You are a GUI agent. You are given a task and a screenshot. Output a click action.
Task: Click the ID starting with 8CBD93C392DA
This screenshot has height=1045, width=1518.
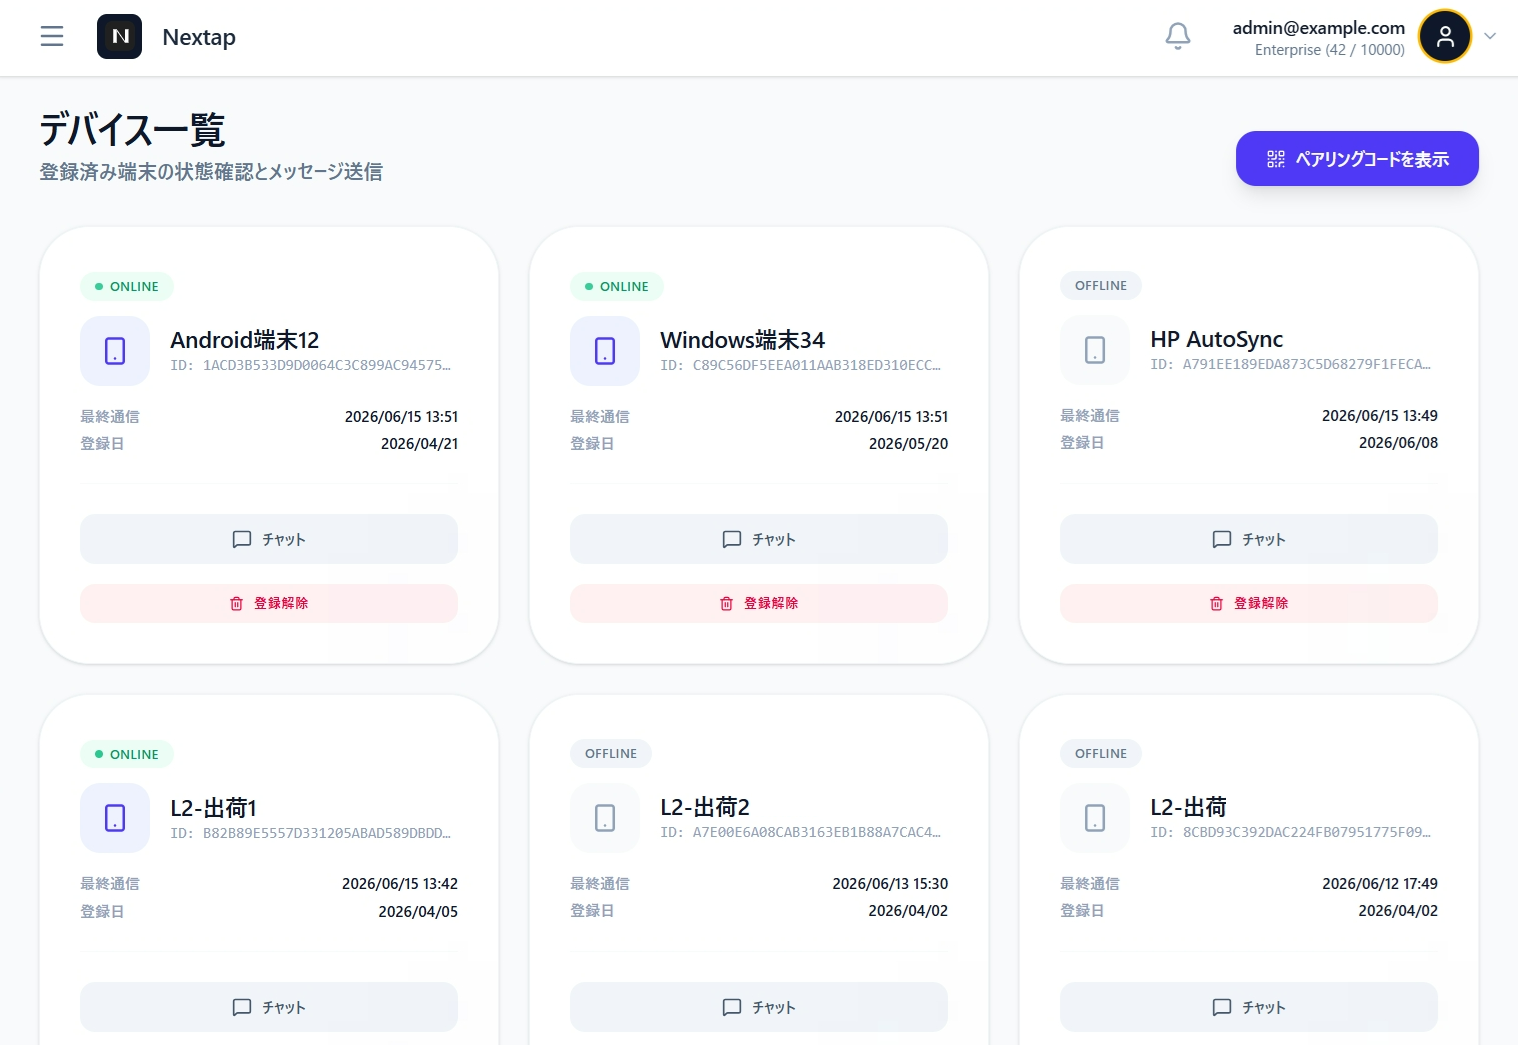coord(1291,832)
